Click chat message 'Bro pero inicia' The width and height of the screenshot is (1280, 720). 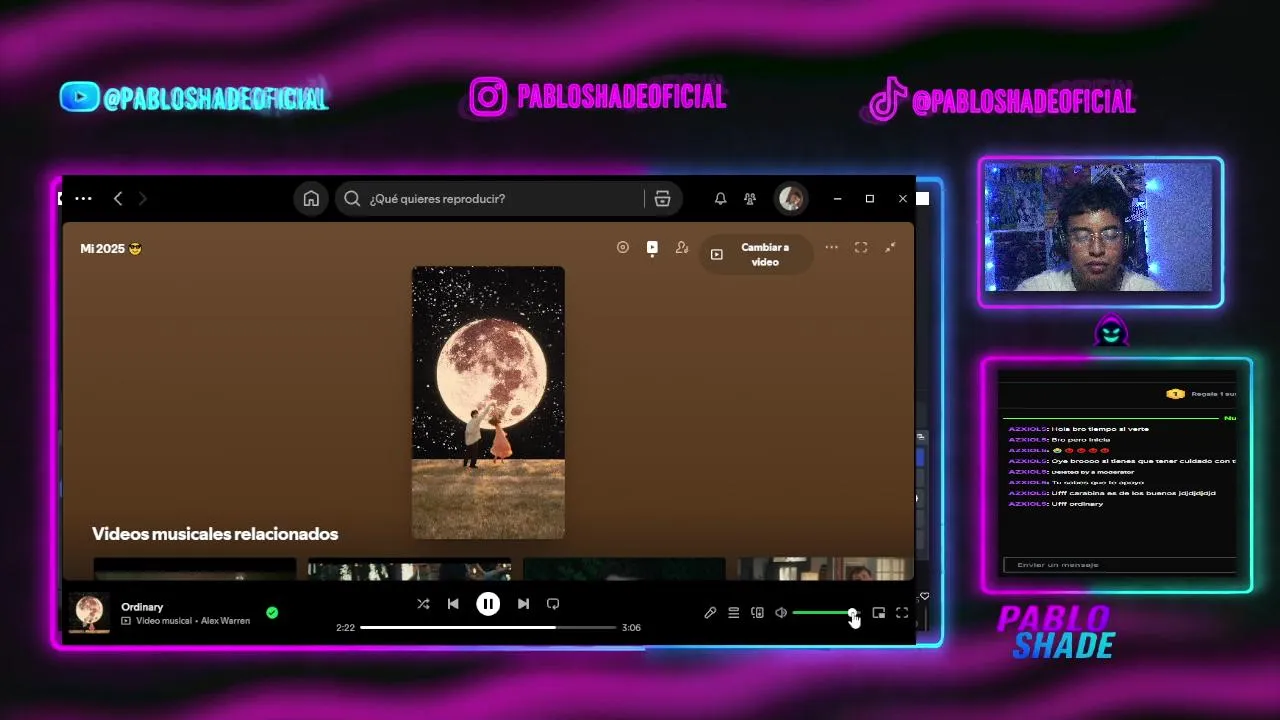click(1059, 440)
